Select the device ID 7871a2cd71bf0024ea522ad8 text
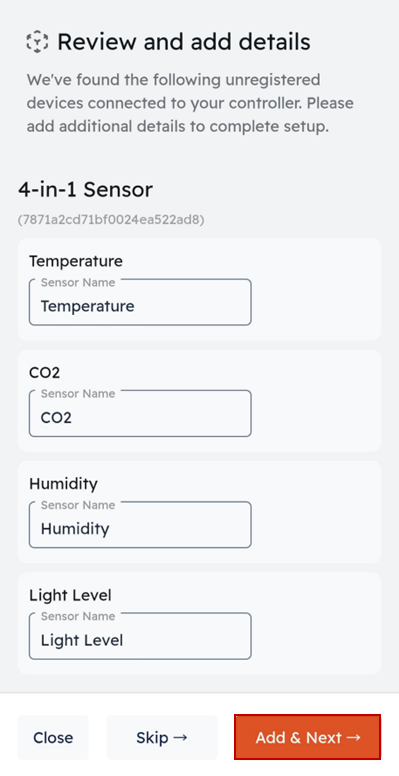Viewport: 399px width, 776px height. click(x=111, y=219)
